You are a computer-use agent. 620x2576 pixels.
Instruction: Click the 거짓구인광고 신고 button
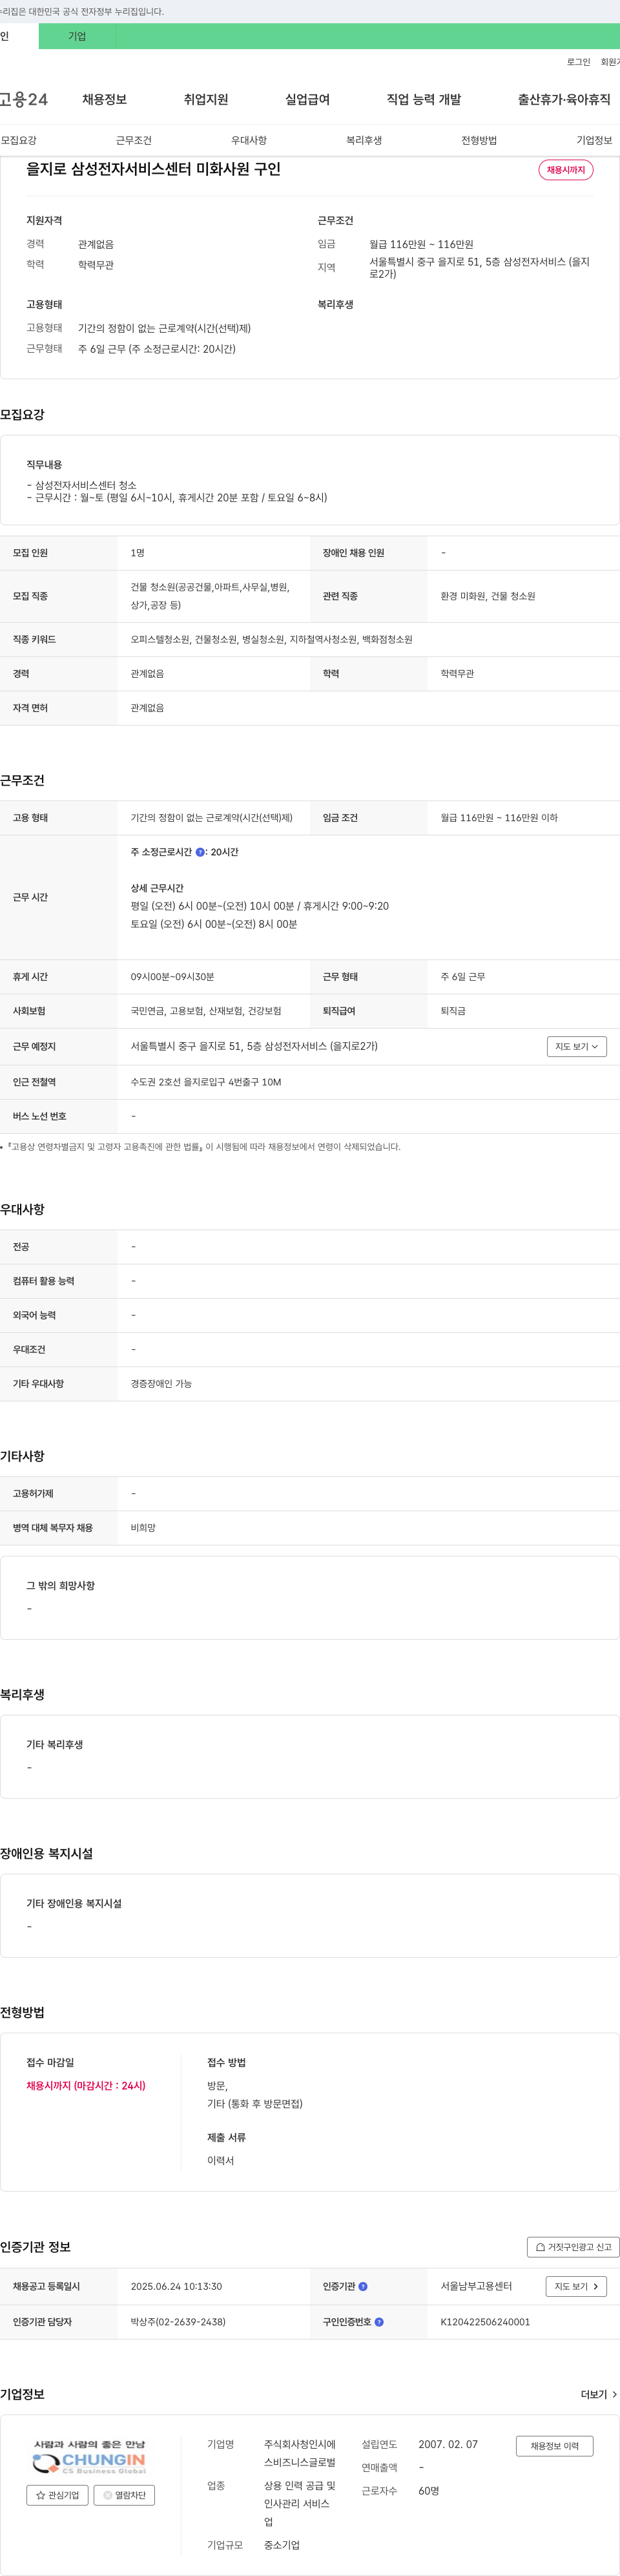pos(573,2247)
